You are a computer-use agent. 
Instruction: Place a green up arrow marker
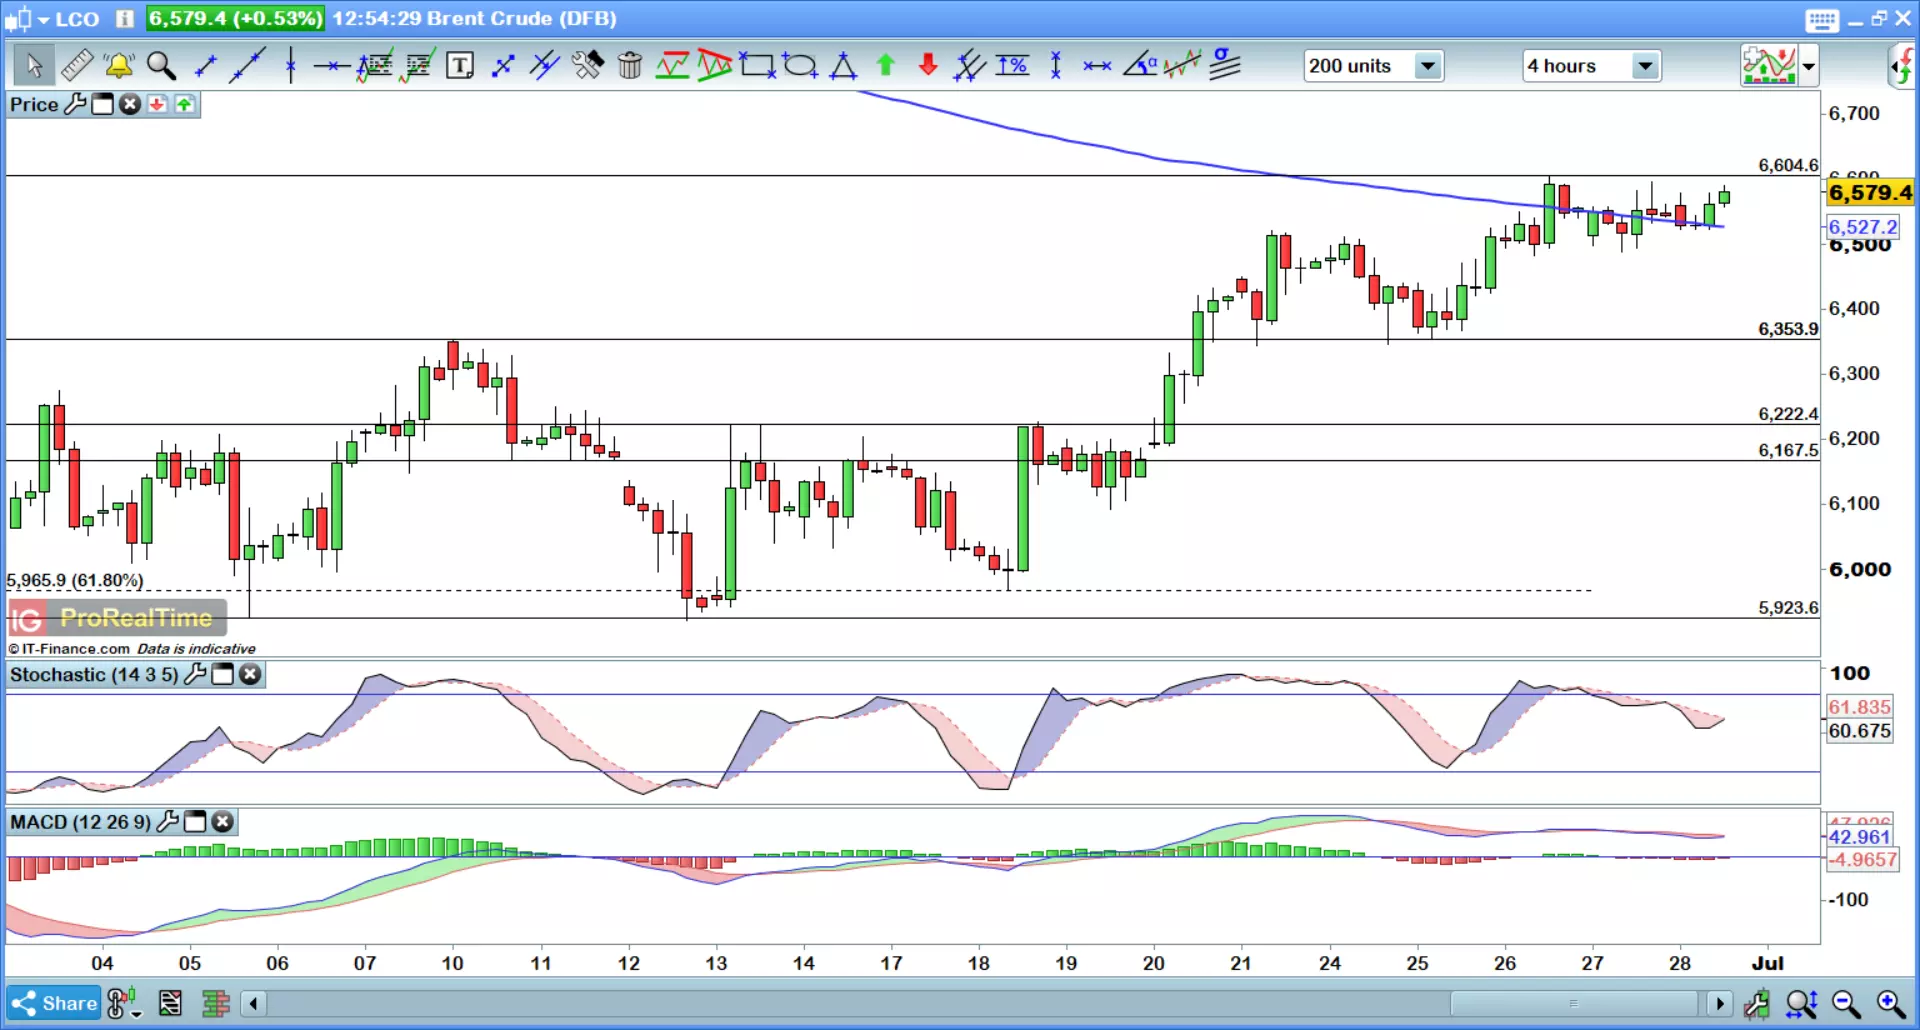coord(885,66)
